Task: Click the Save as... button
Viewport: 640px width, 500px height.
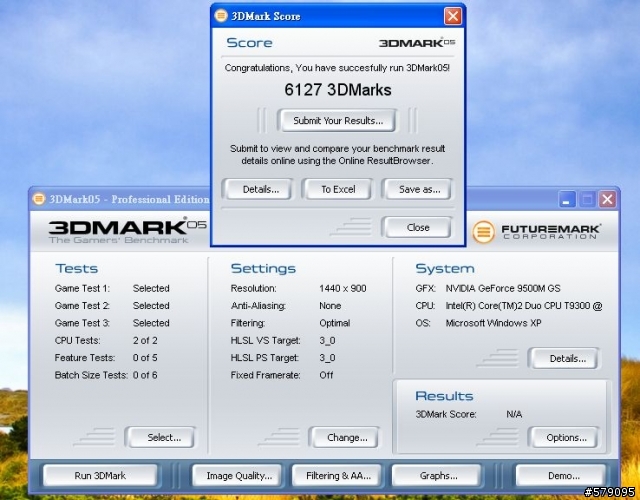Action: click(417, 189)
